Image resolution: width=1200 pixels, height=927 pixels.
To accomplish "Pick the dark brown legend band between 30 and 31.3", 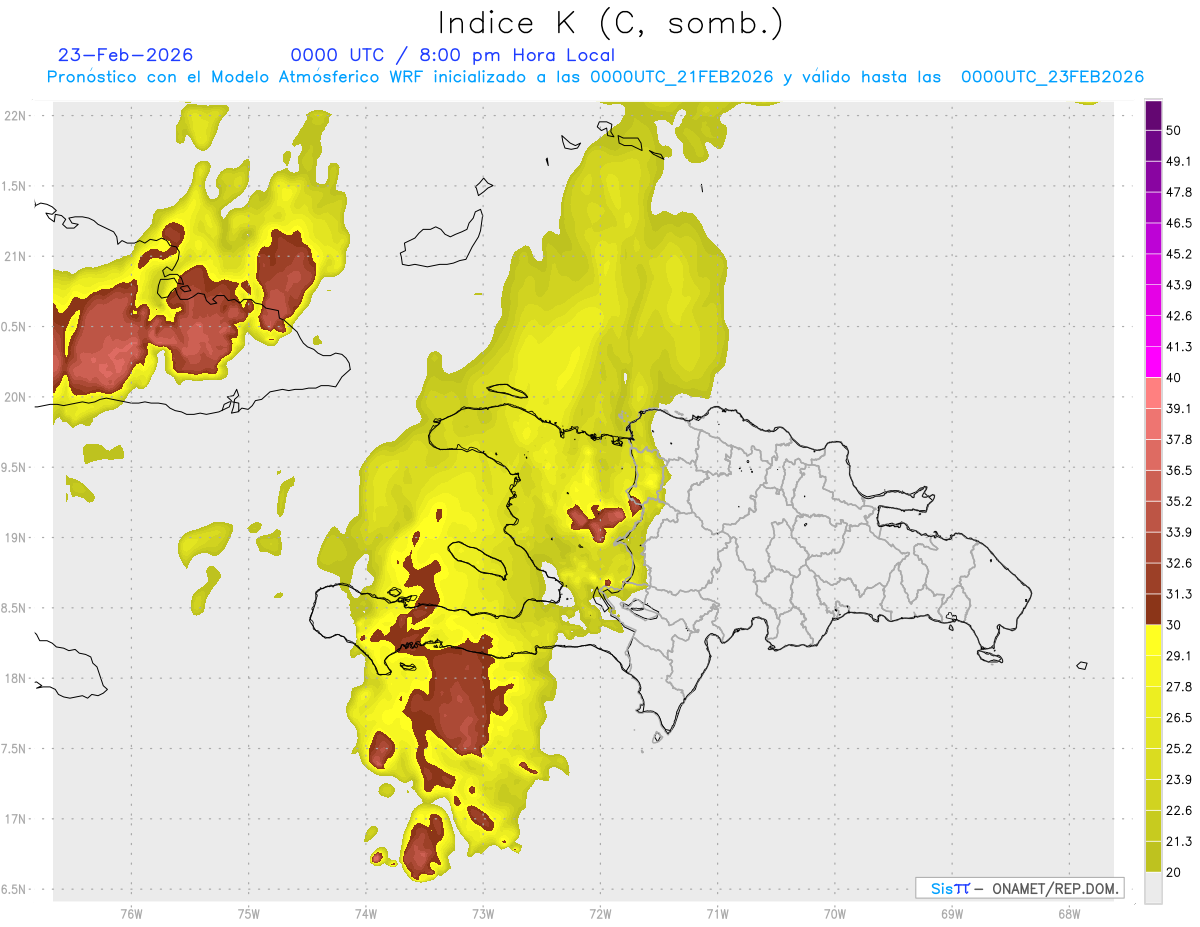I will click(x=1153, y=609).
